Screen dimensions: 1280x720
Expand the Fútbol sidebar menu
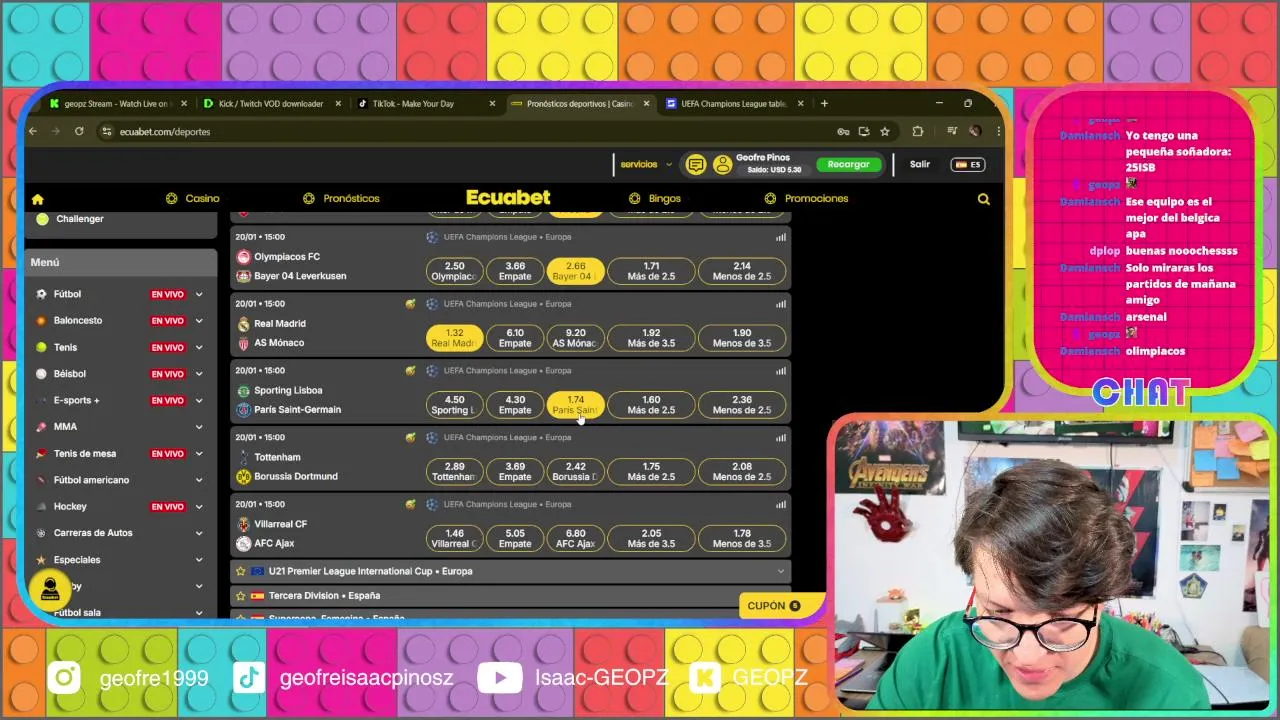199,294
